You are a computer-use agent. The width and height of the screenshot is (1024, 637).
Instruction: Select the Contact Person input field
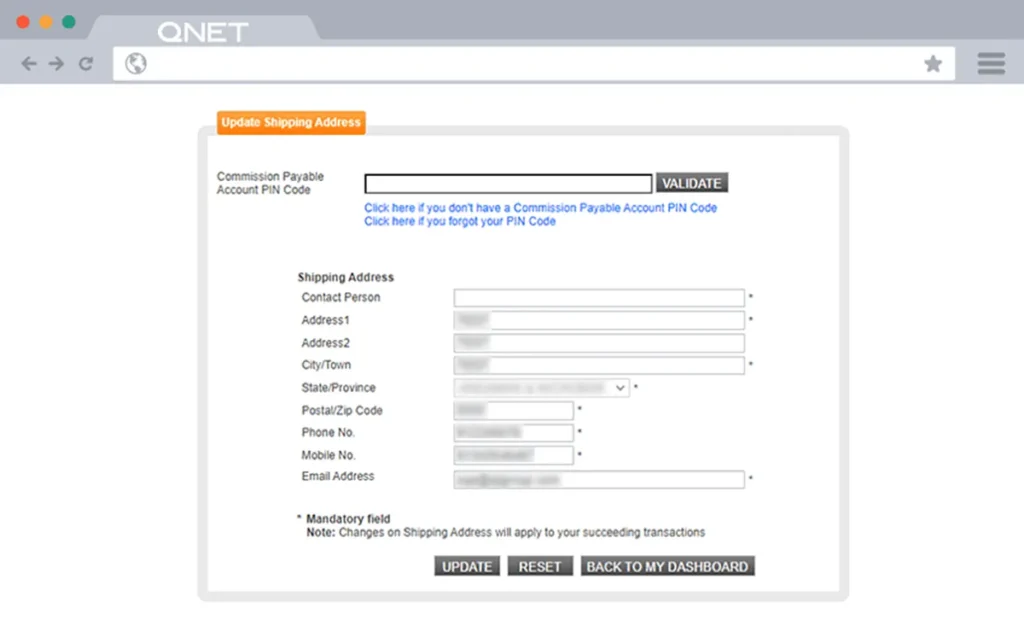(x=598, y=297)
